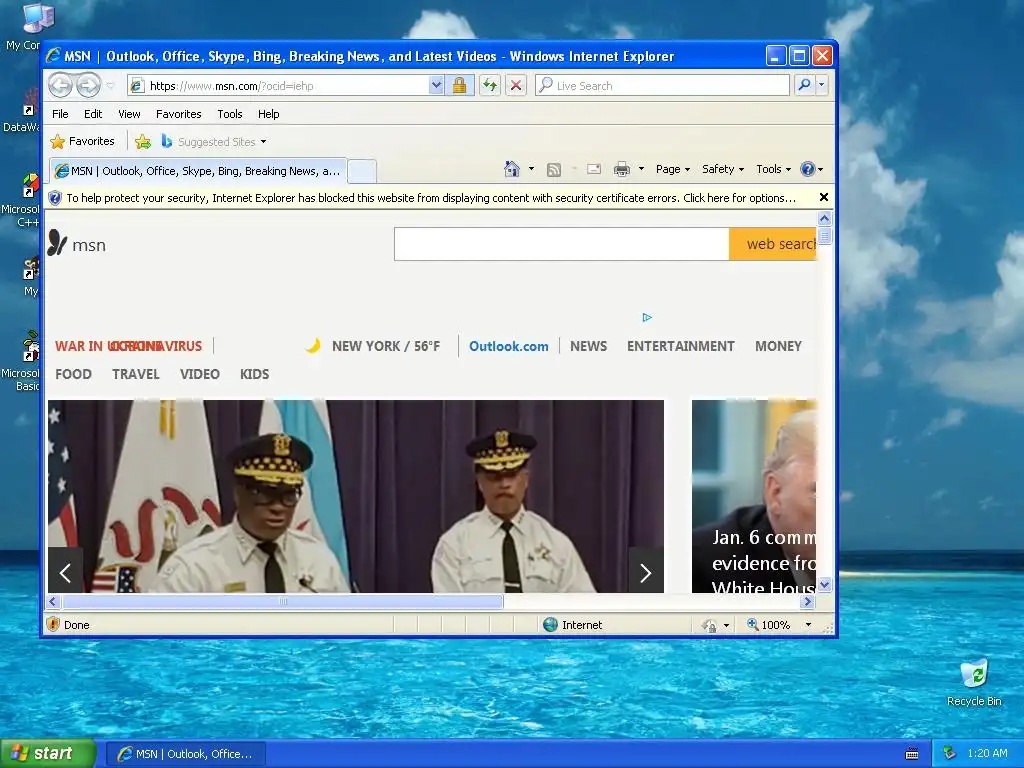
Task: Select the MSN browser tab
Action: coord(198,171)
